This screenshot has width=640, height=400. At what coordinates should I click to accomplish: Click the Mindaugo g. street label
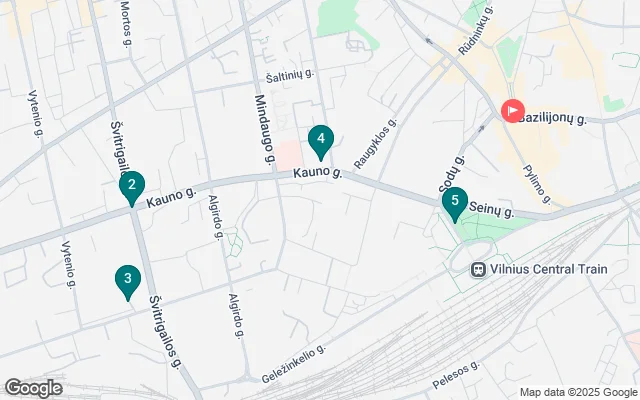coord(264,129)
